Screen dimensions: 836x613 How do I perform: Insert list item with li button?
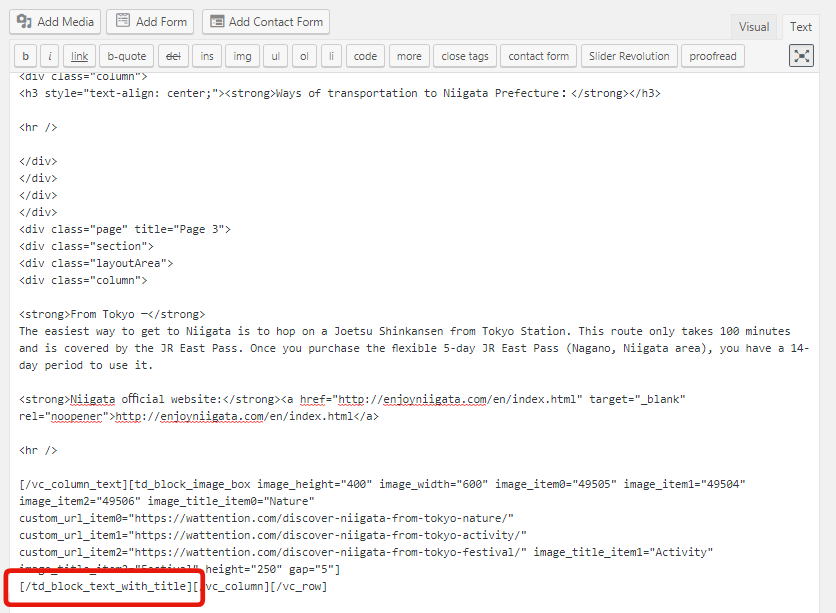331,56
